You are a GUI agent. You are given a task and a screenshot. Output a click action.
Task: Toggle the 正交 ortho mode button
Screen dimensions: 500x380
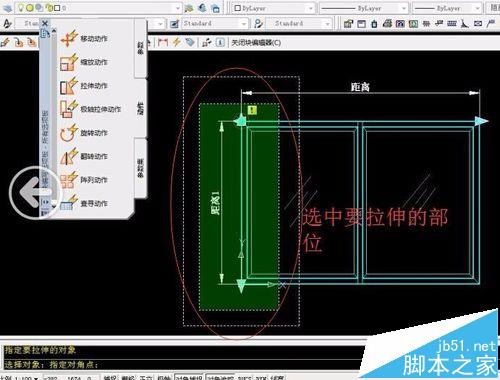[146, 377]
